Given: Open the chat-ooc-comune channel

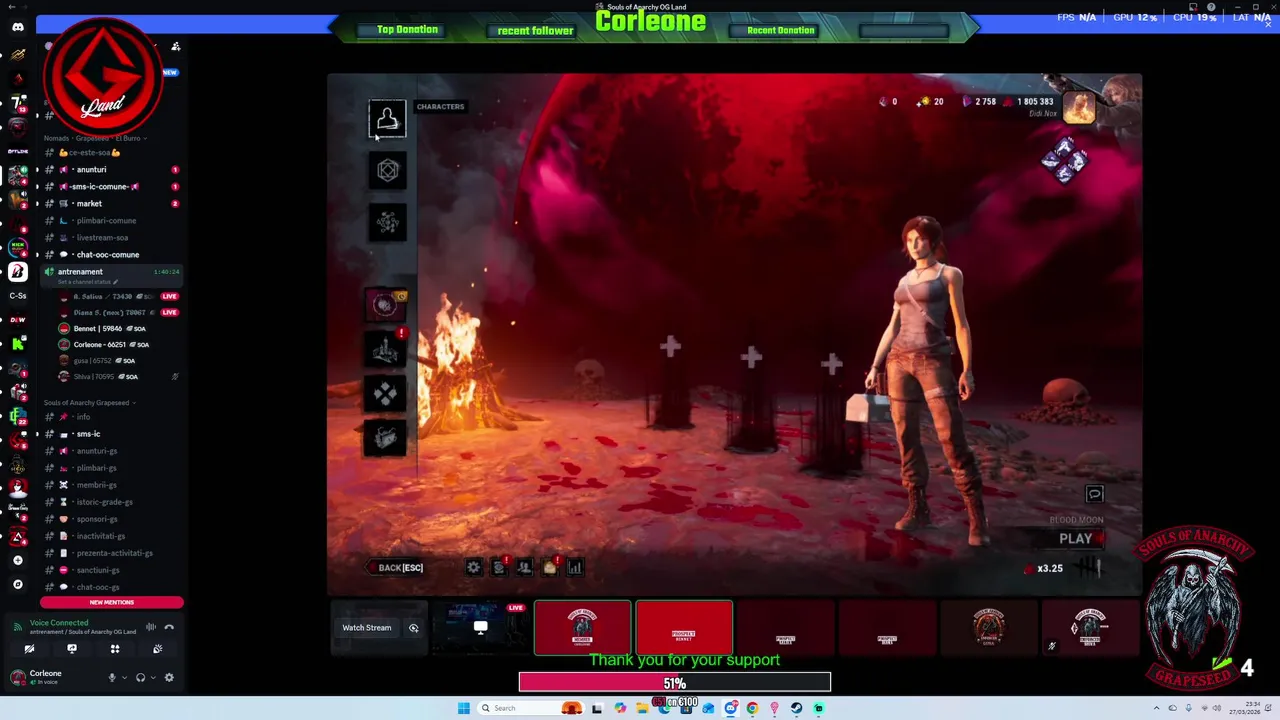Looking at the screenshot, I should (110, 255).
